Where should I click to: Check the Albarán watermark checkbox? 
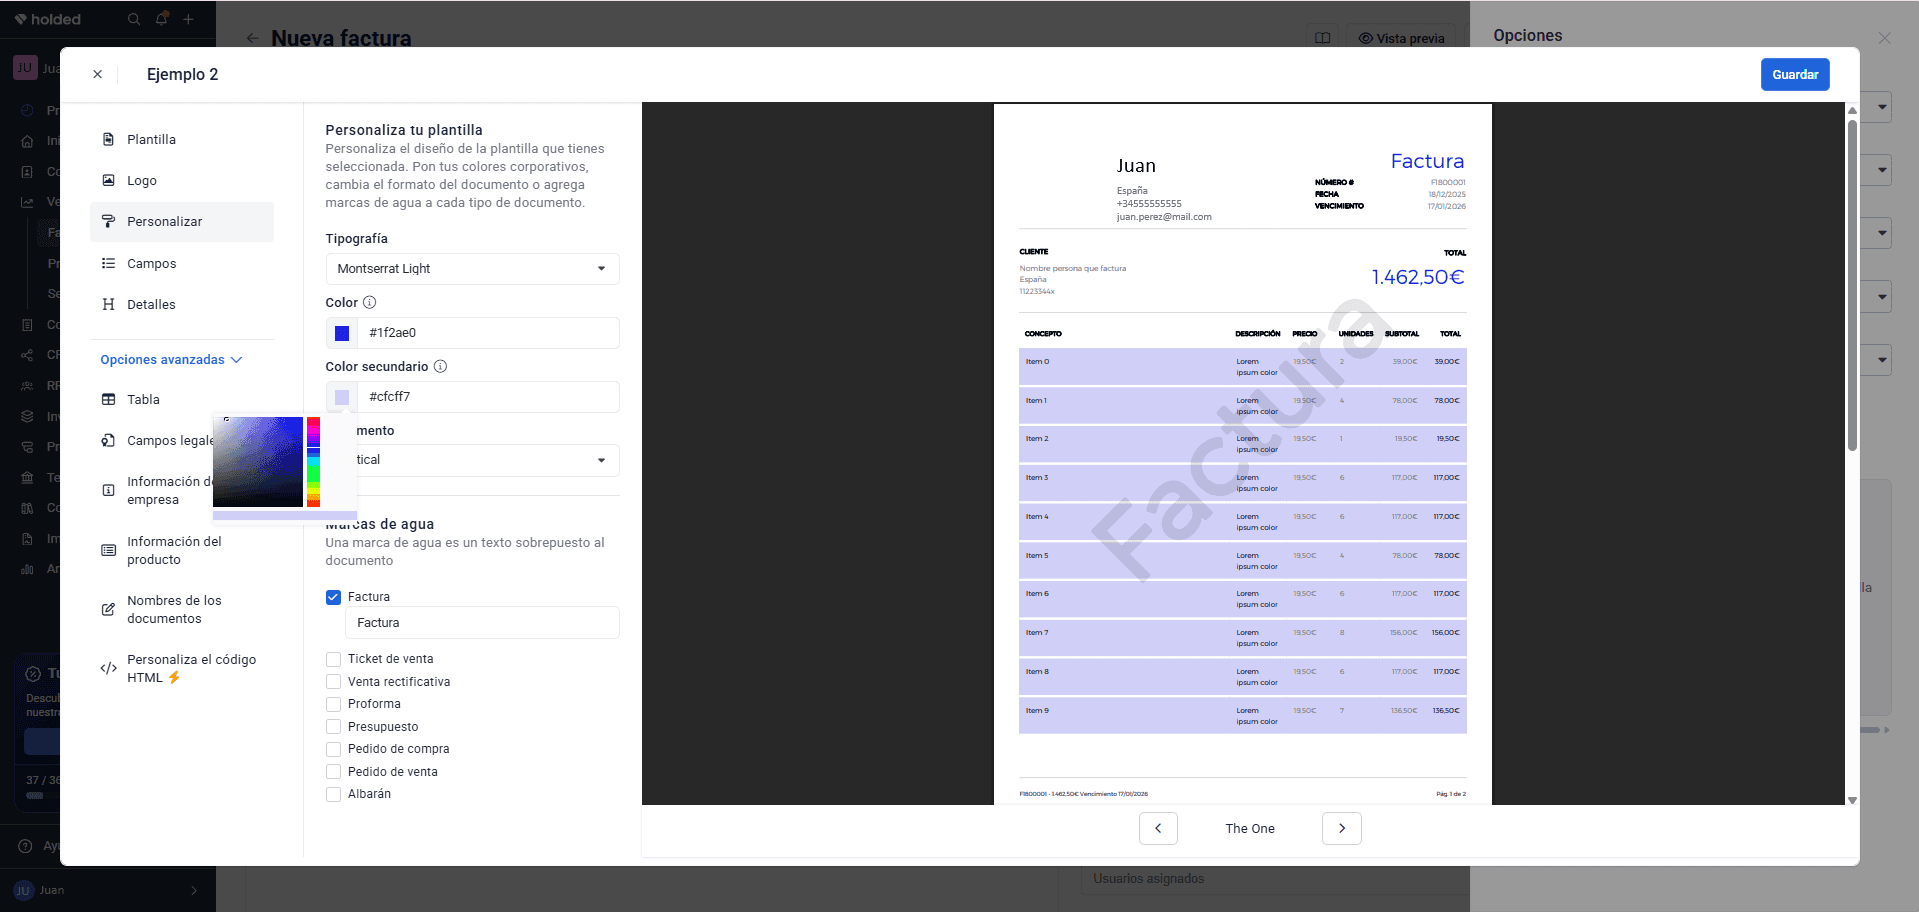point(334,794)
